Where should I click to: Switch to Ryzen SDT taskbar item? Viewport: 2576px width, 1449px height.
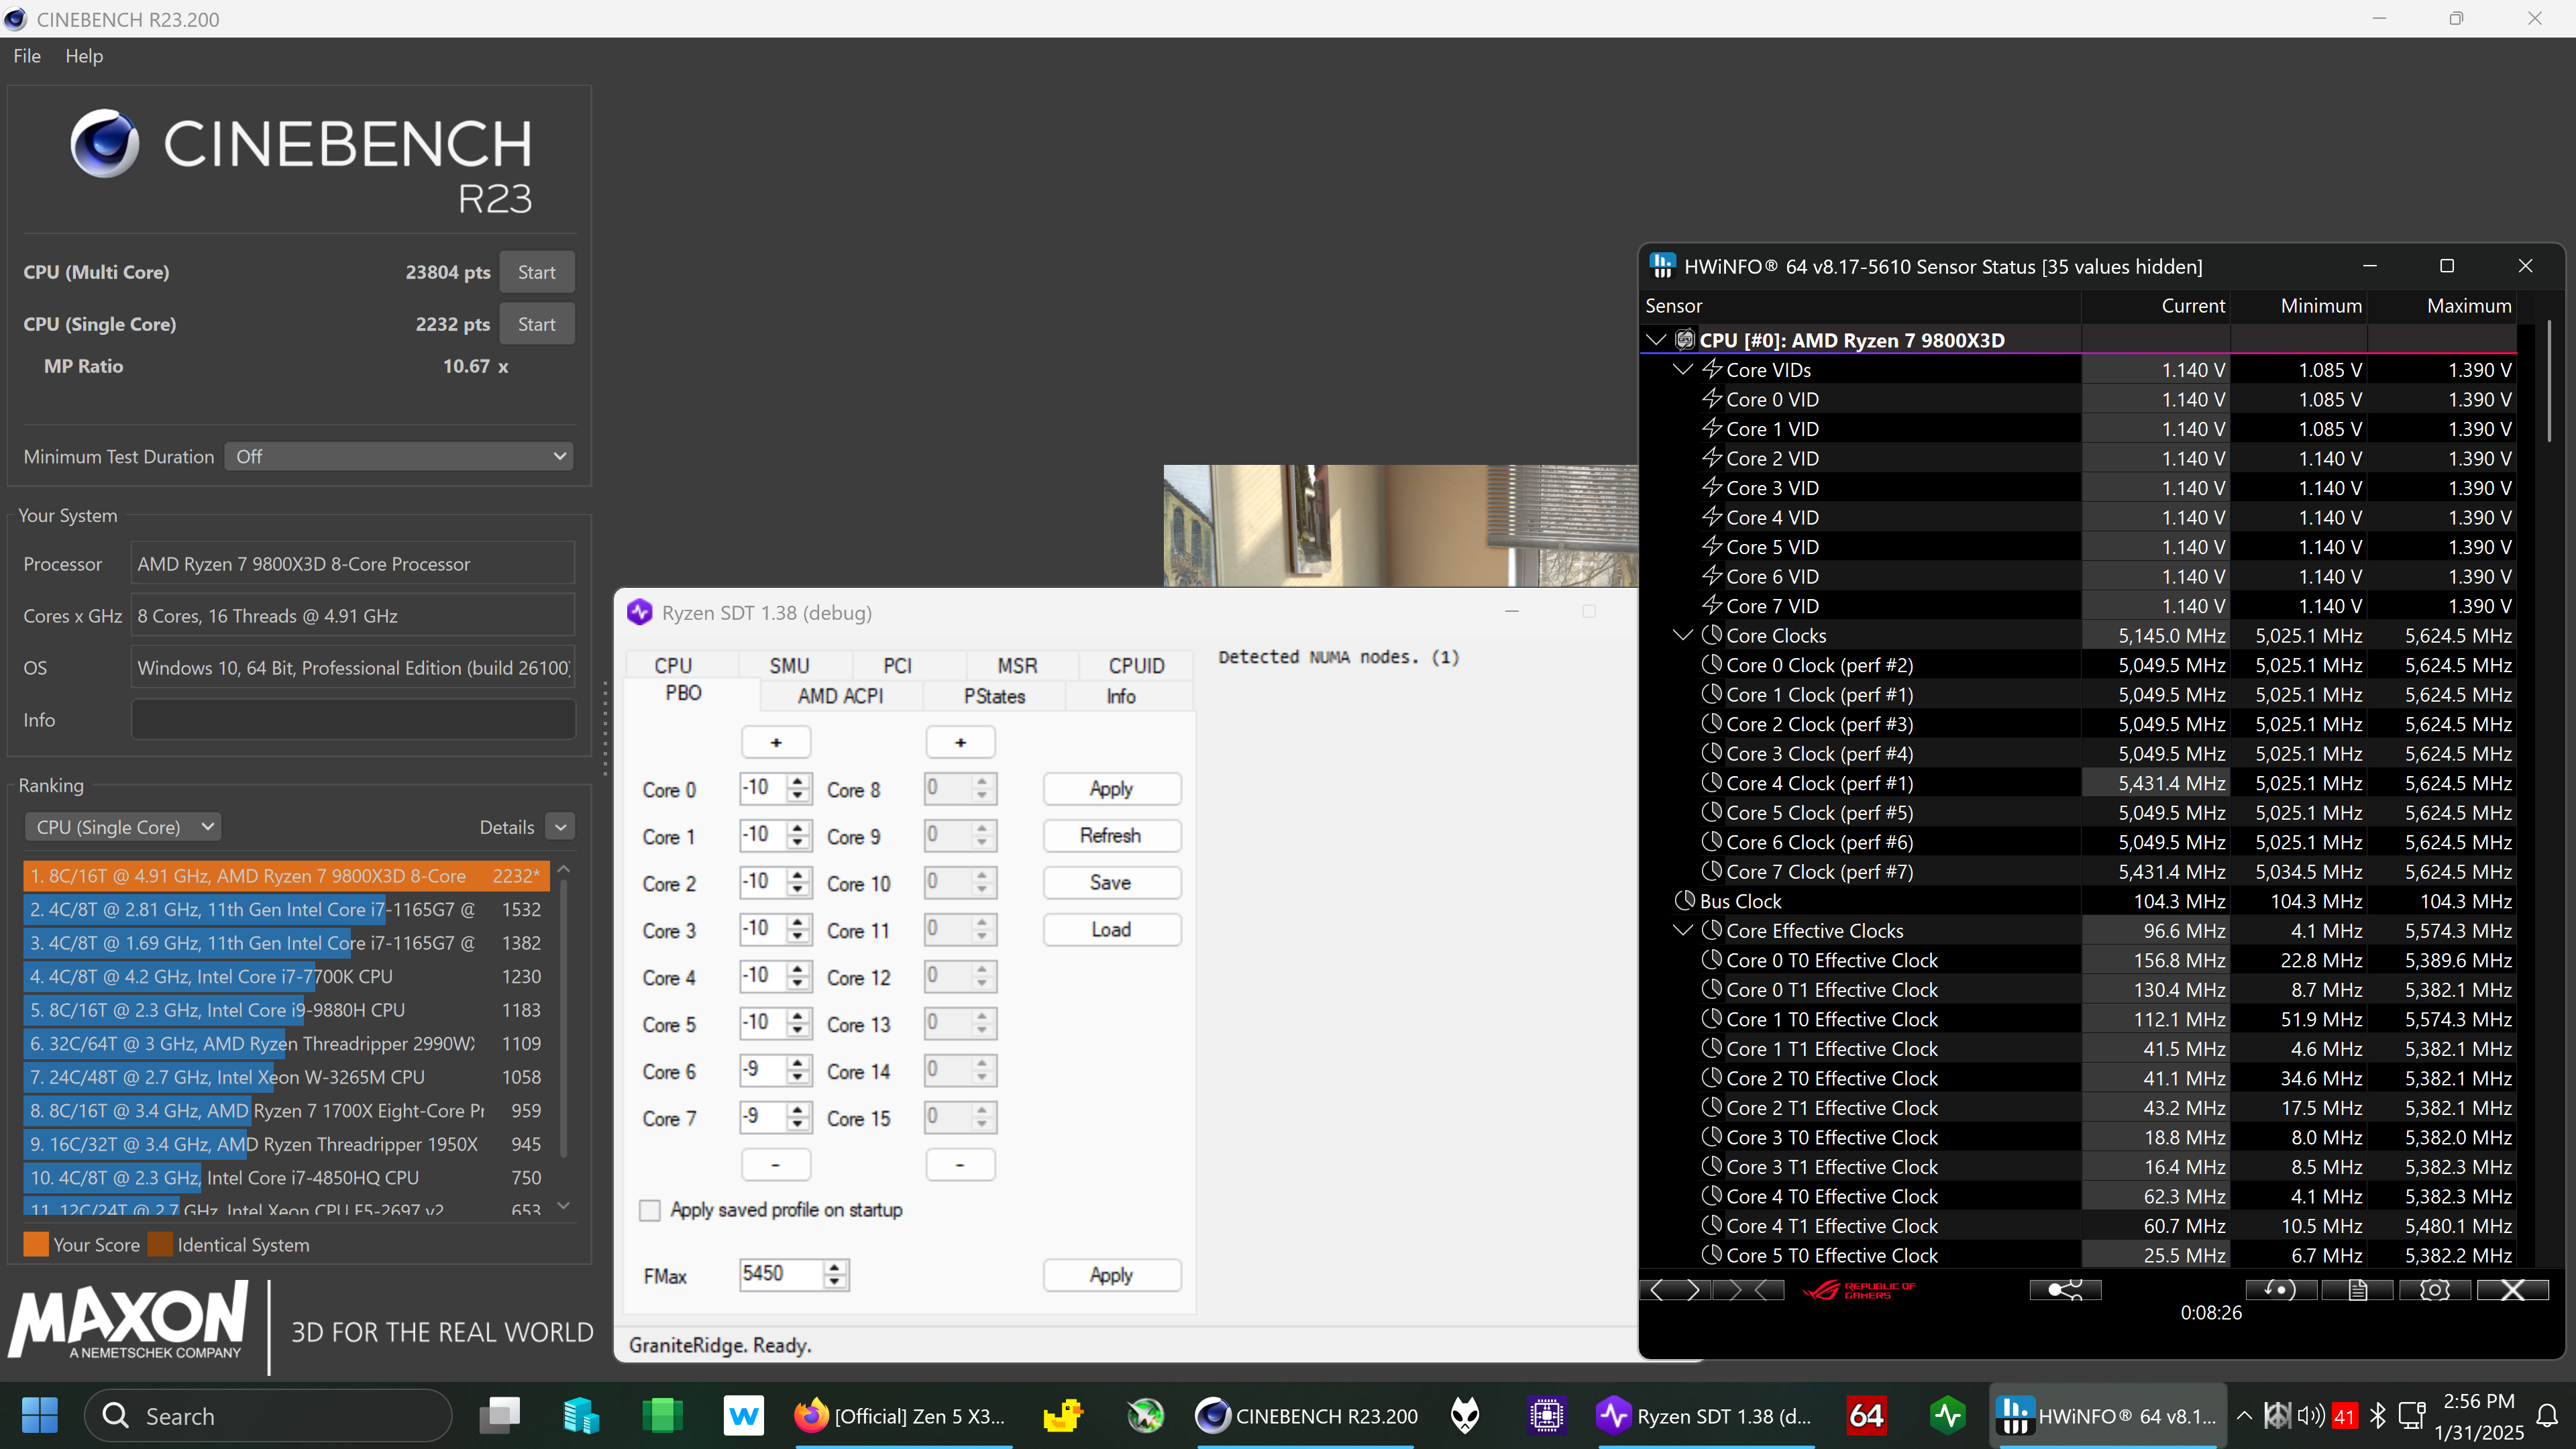point(1705,1416)
